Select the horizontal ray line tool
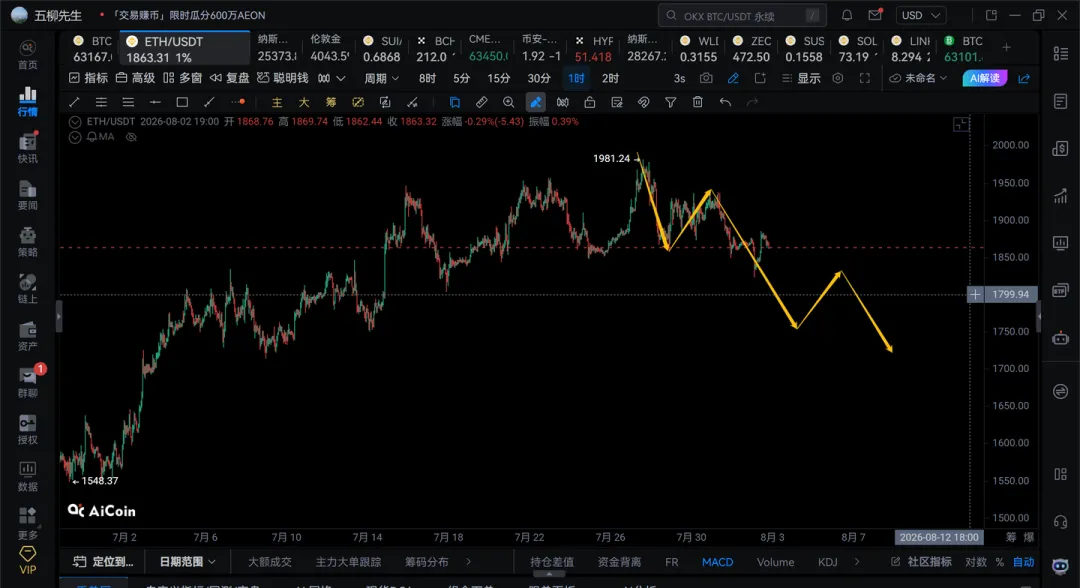Screen dimensions: 1080x588 click(155, 102)
